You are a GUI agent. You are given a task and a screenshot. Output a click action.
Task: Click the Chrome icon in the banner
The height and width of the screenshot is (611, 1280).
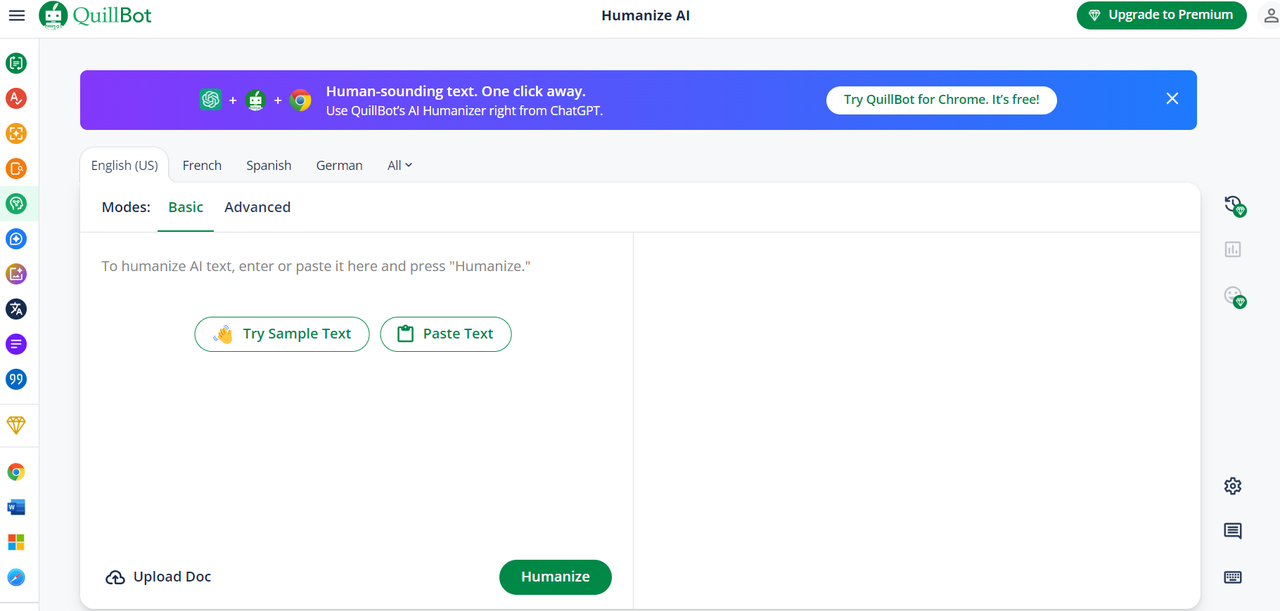pos(301,100)
